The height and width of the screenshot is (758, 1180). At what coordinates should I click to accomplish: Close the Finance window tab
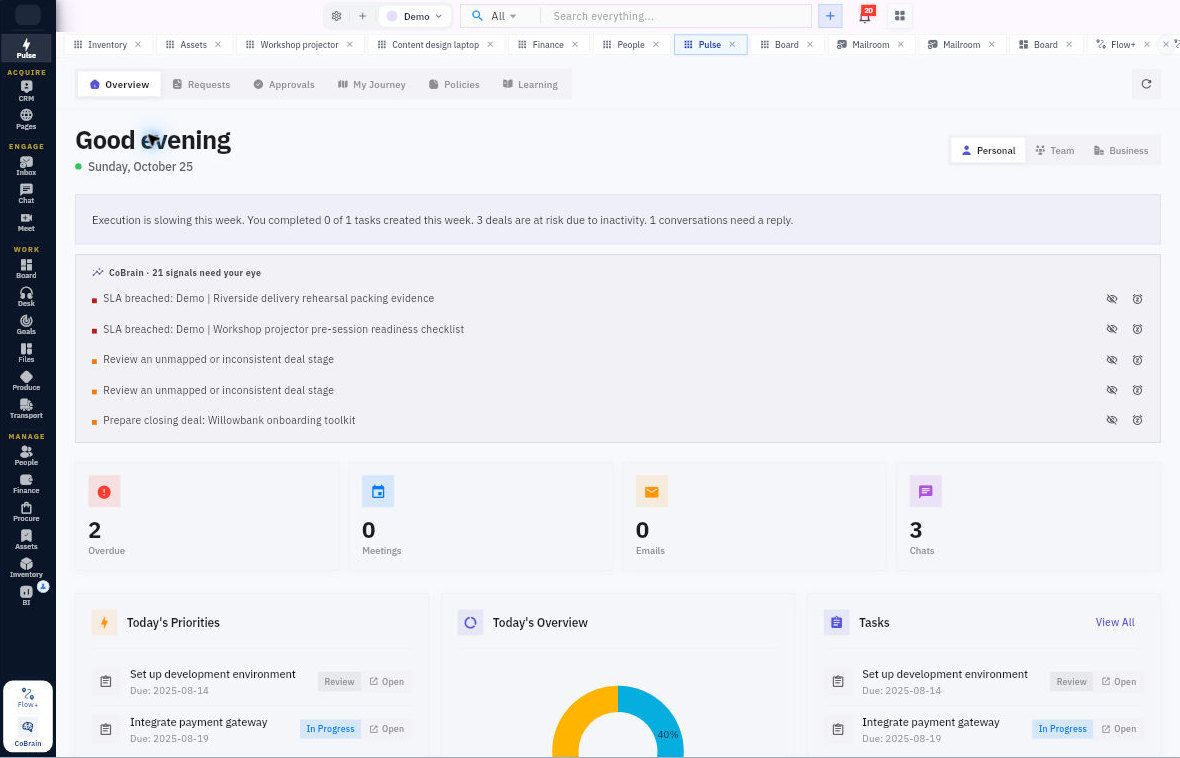575,44
